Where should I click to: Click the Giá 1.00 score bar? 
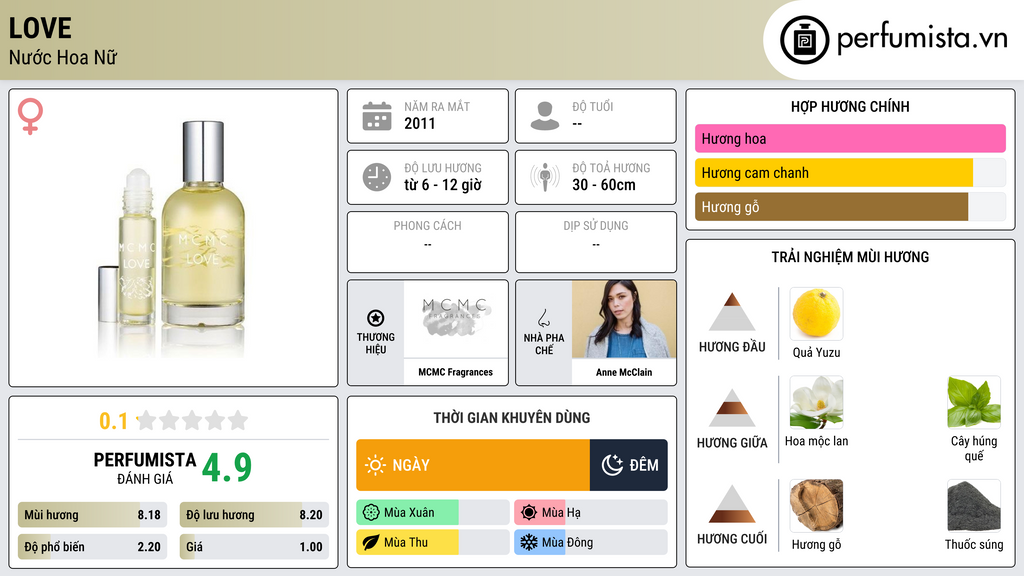point(254,547)
